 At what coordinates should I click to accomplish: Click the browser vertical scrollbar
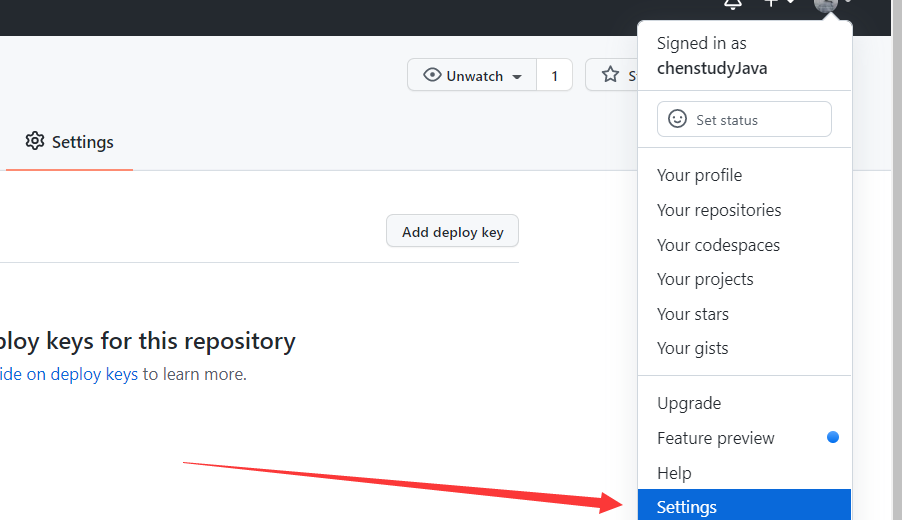[x=897, y=260]
